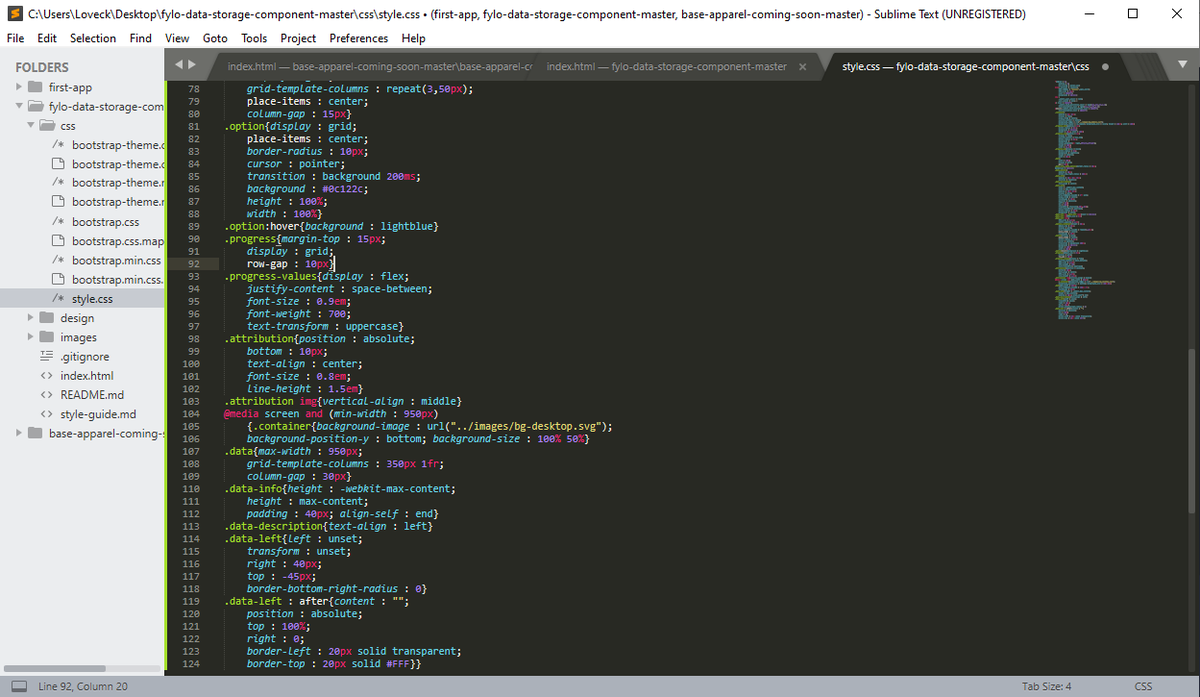The width and height of the screenshot is (1200, 697).
Task: Click the bootstrap.min.css file icon
Action: pyautogui.click(x=59, y=260)
